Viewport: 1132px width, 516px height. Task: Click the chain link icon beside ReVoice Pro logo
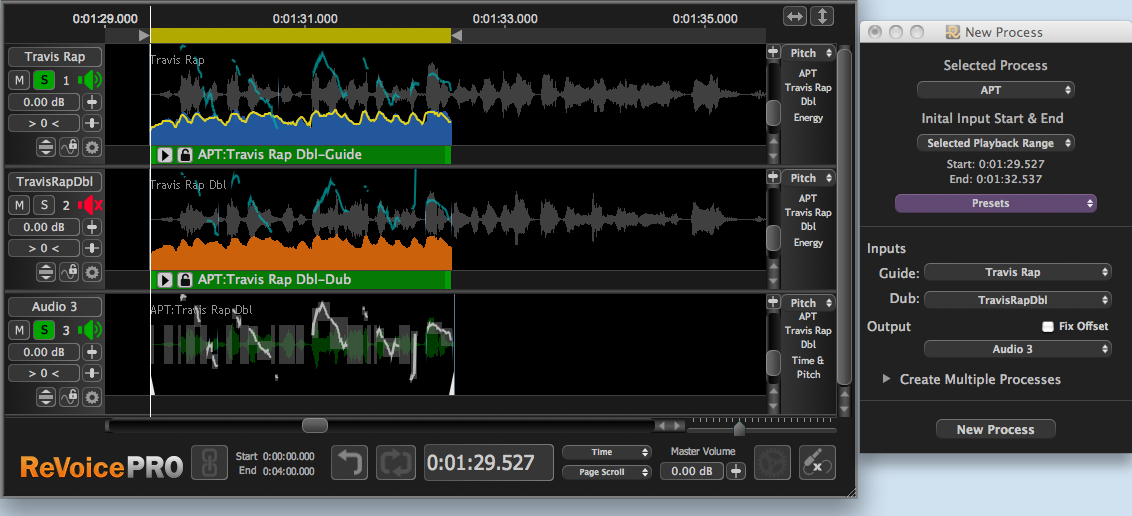click(209, 463)
